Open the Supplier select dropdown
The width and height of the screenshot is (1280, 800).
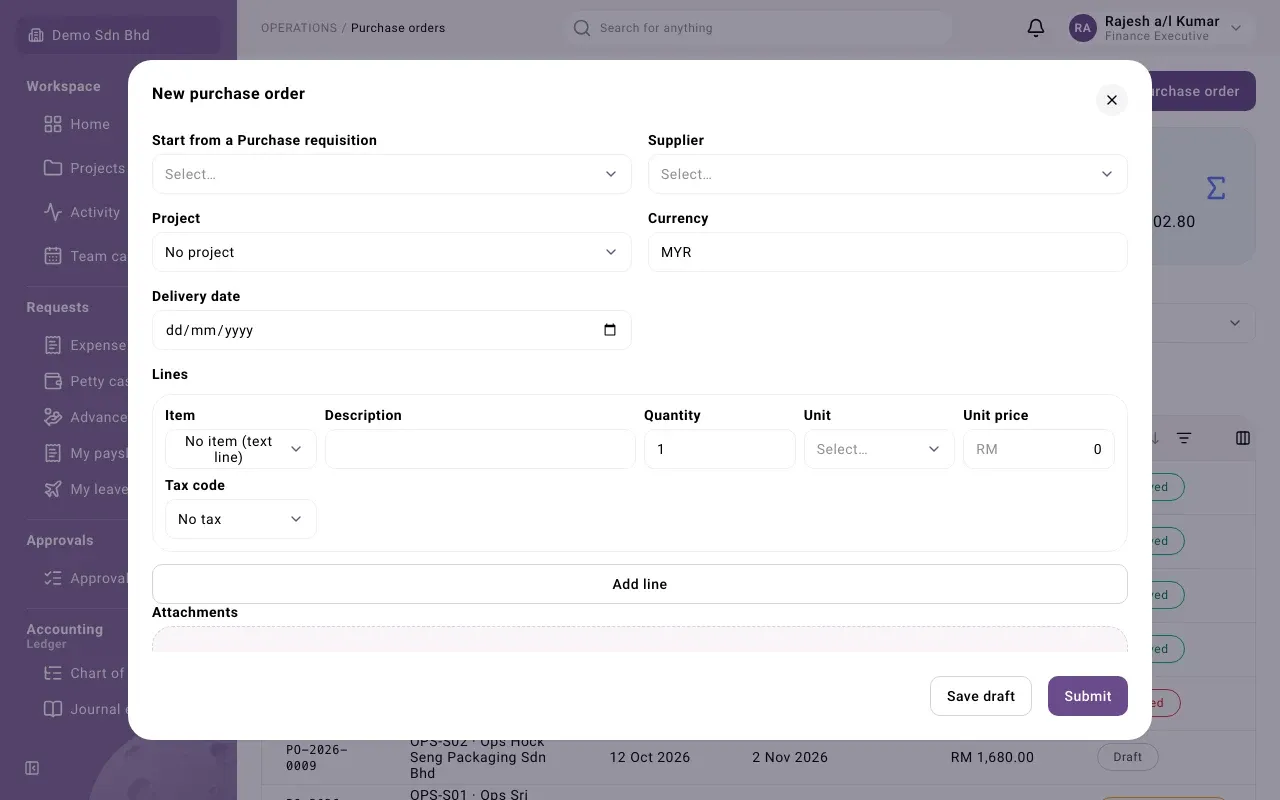[x=888, y=174]
